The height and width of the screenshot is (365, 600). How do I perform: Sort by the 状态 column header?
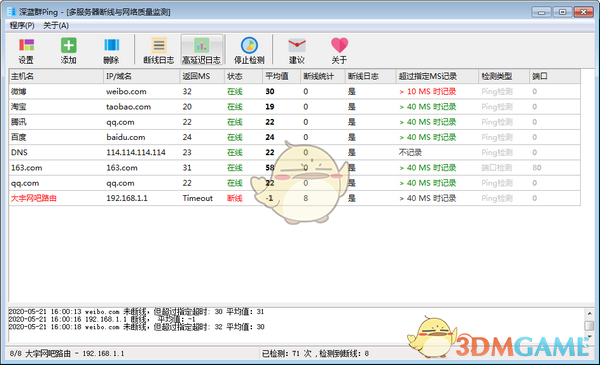click(x=243, y=76)
